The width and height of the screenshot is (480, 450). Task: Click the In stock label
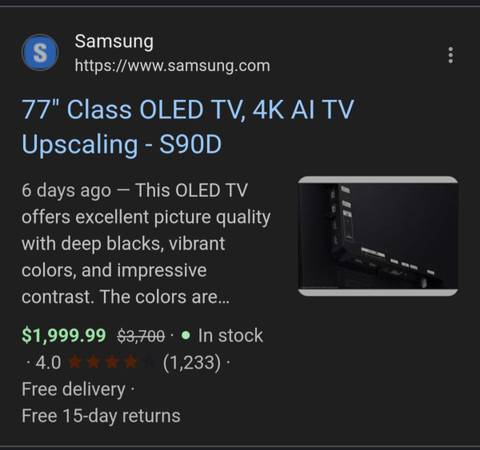(230, 335)
